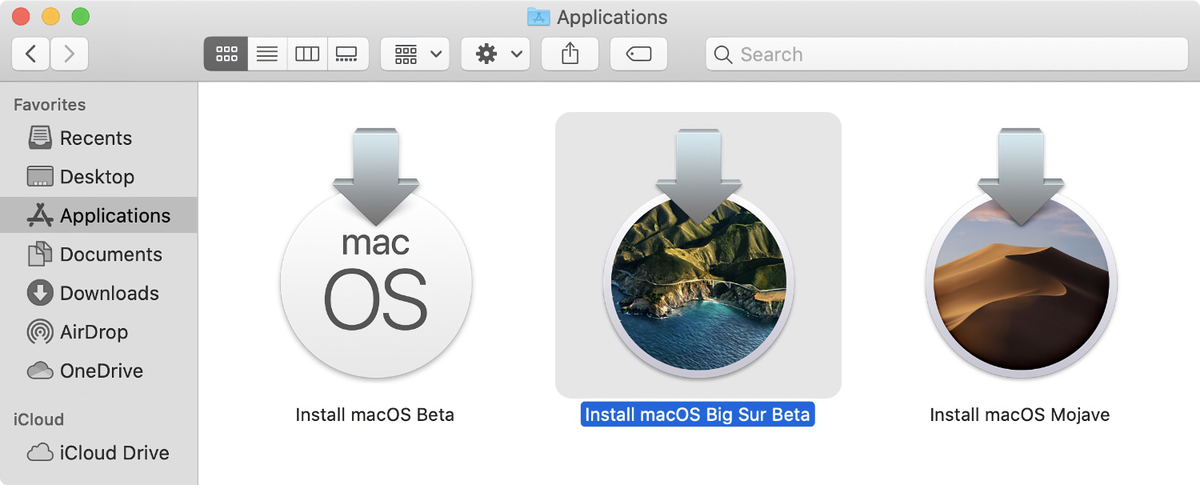Open the group-by arrangement dropdown
This screenshot has height=485, width=1200.
416,54
